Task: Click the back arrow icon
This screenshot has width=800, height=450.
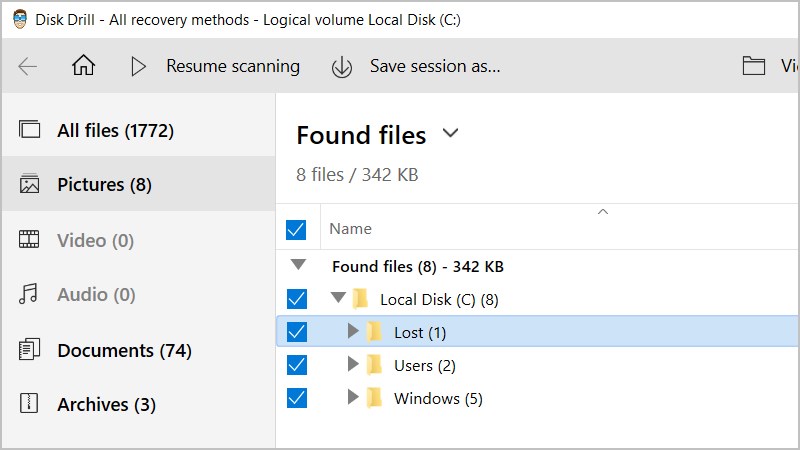Action: pos(28,66)
